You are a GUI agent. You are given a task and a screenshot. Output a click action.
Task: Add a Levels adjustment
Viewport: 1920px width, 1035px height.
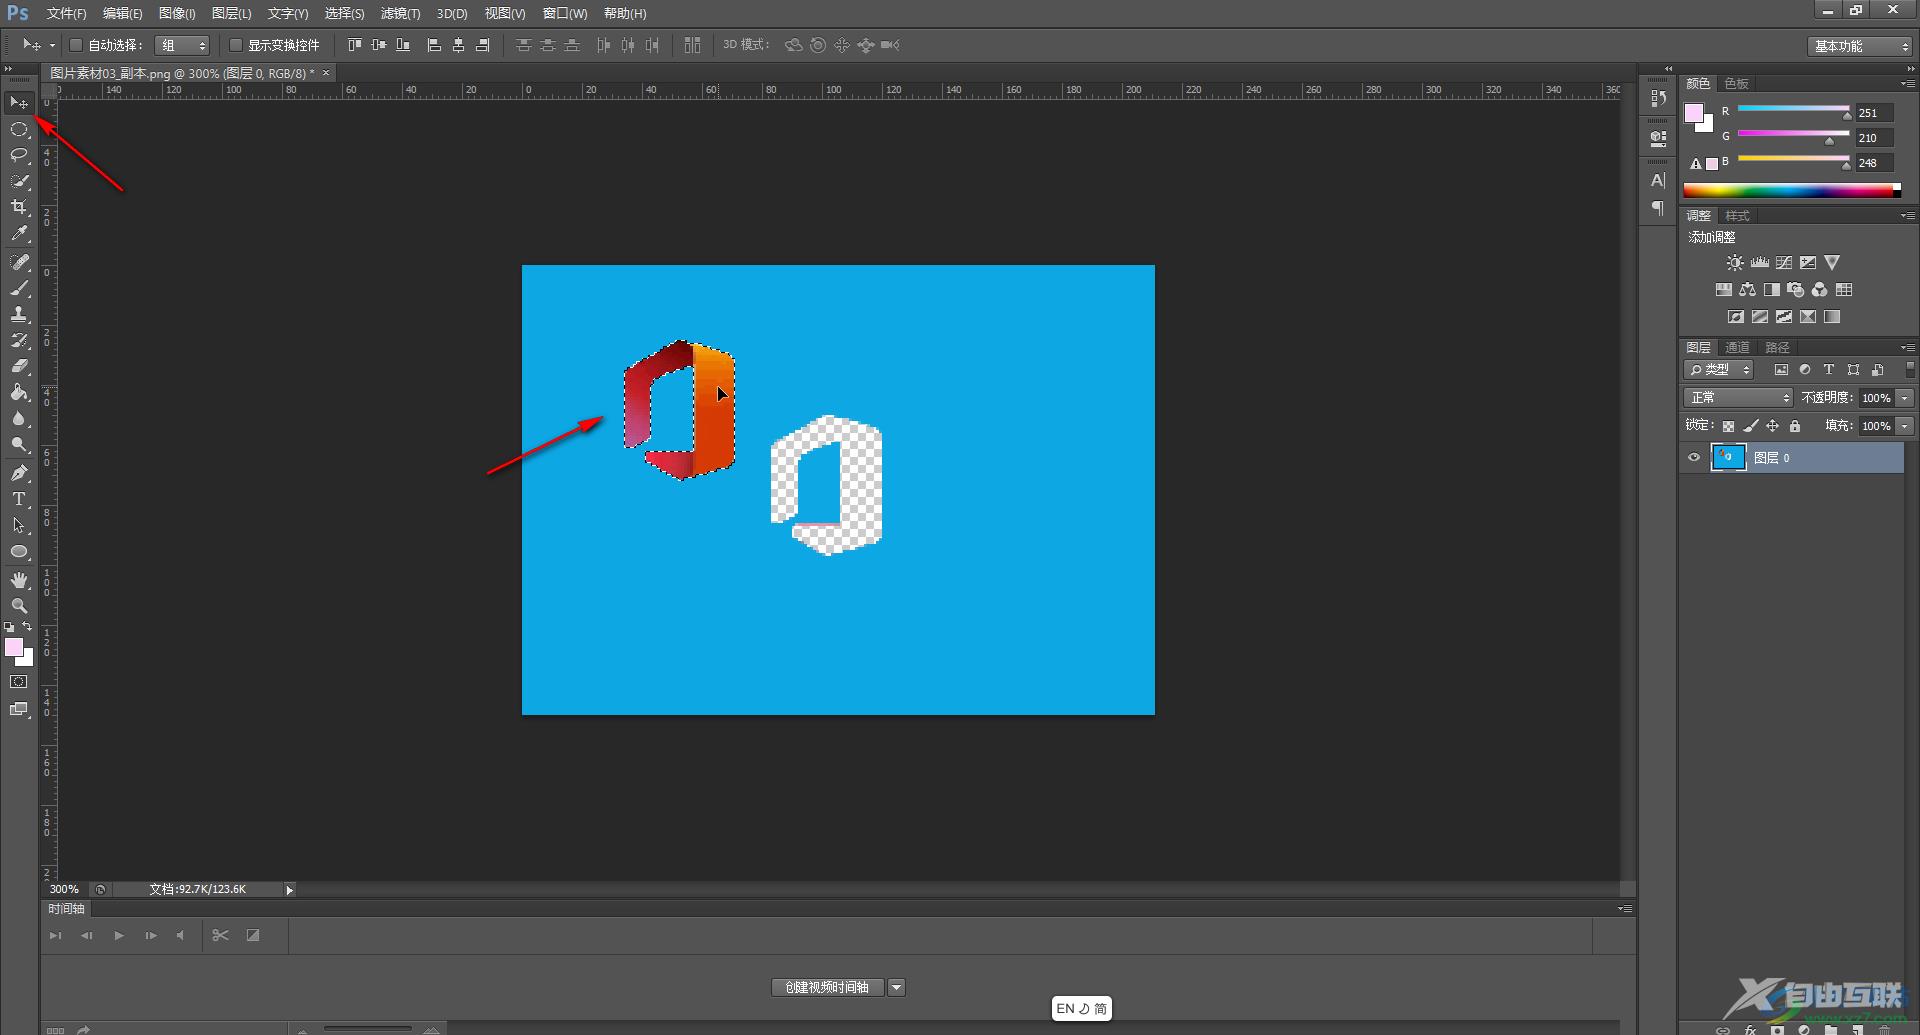[x=1760, y=263]
